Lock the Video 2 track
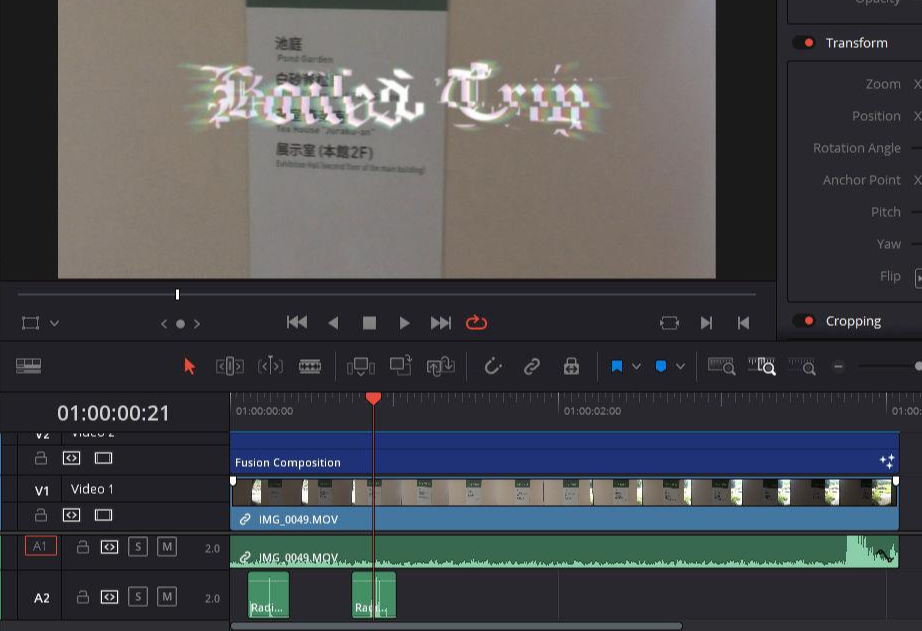Image resolution: width=922 pixels, height=631 pixels. 41,458
